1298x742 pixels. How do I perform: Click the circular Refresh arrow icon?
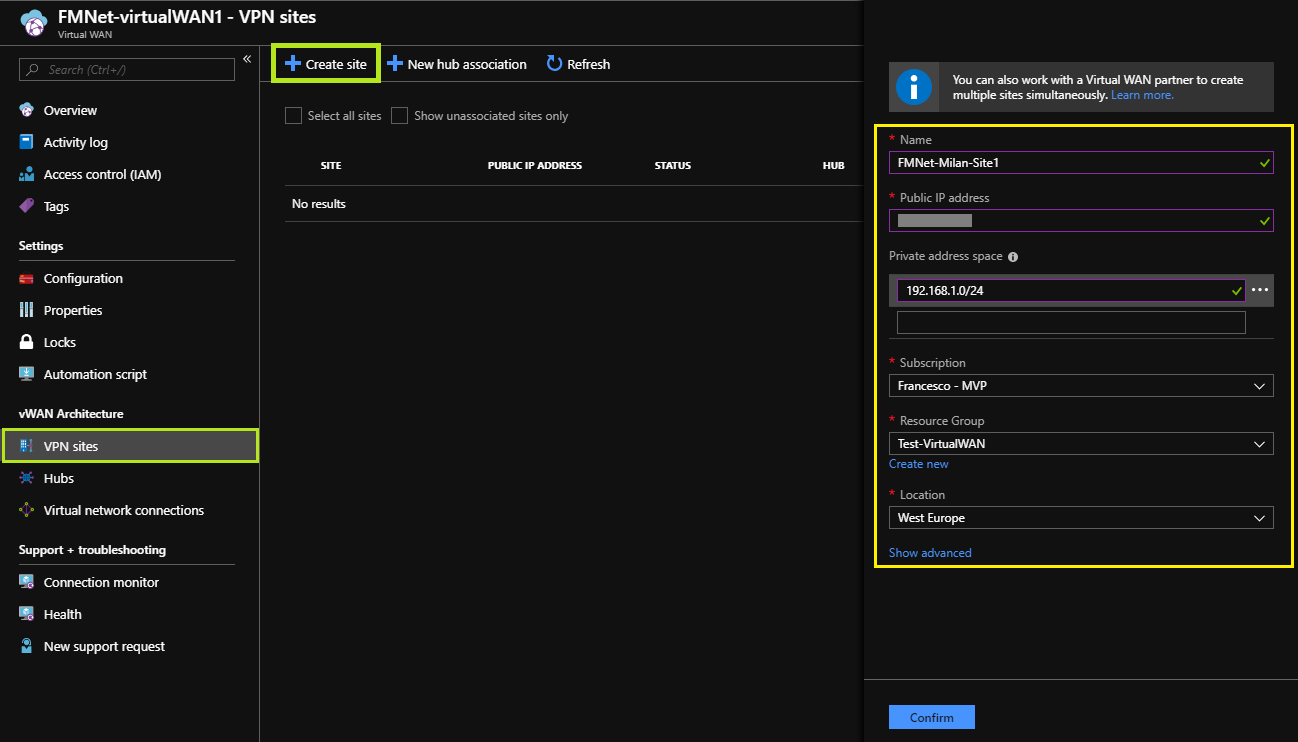(554, 64)
